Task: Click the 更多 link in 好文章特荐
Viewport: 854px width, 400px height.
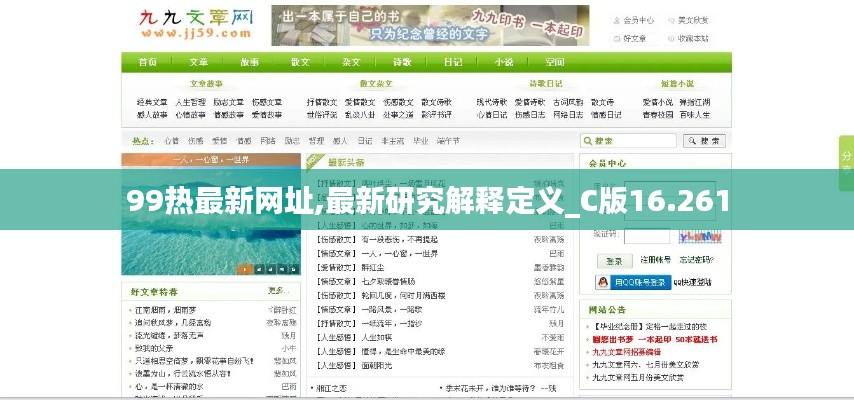Action: click(277, 291)
